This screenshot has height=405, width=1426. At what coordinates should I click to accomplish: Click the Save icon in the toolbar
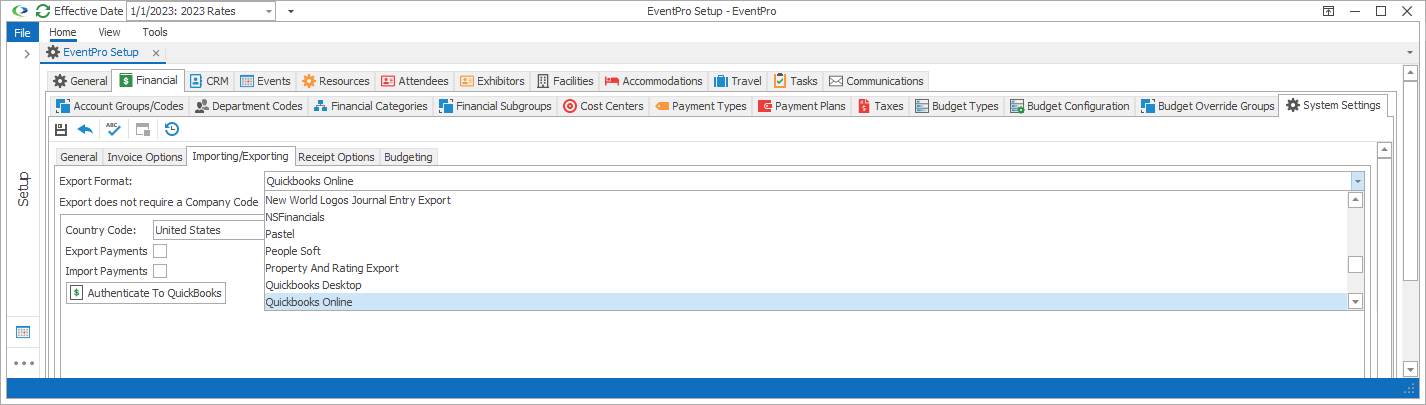[61, 129]
